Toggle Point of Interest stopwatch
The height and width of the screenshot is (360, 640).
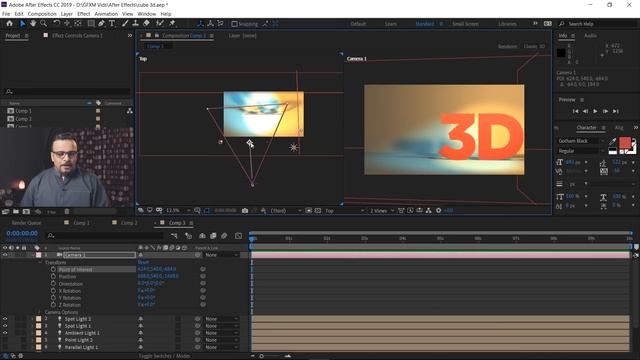[53, 269]
